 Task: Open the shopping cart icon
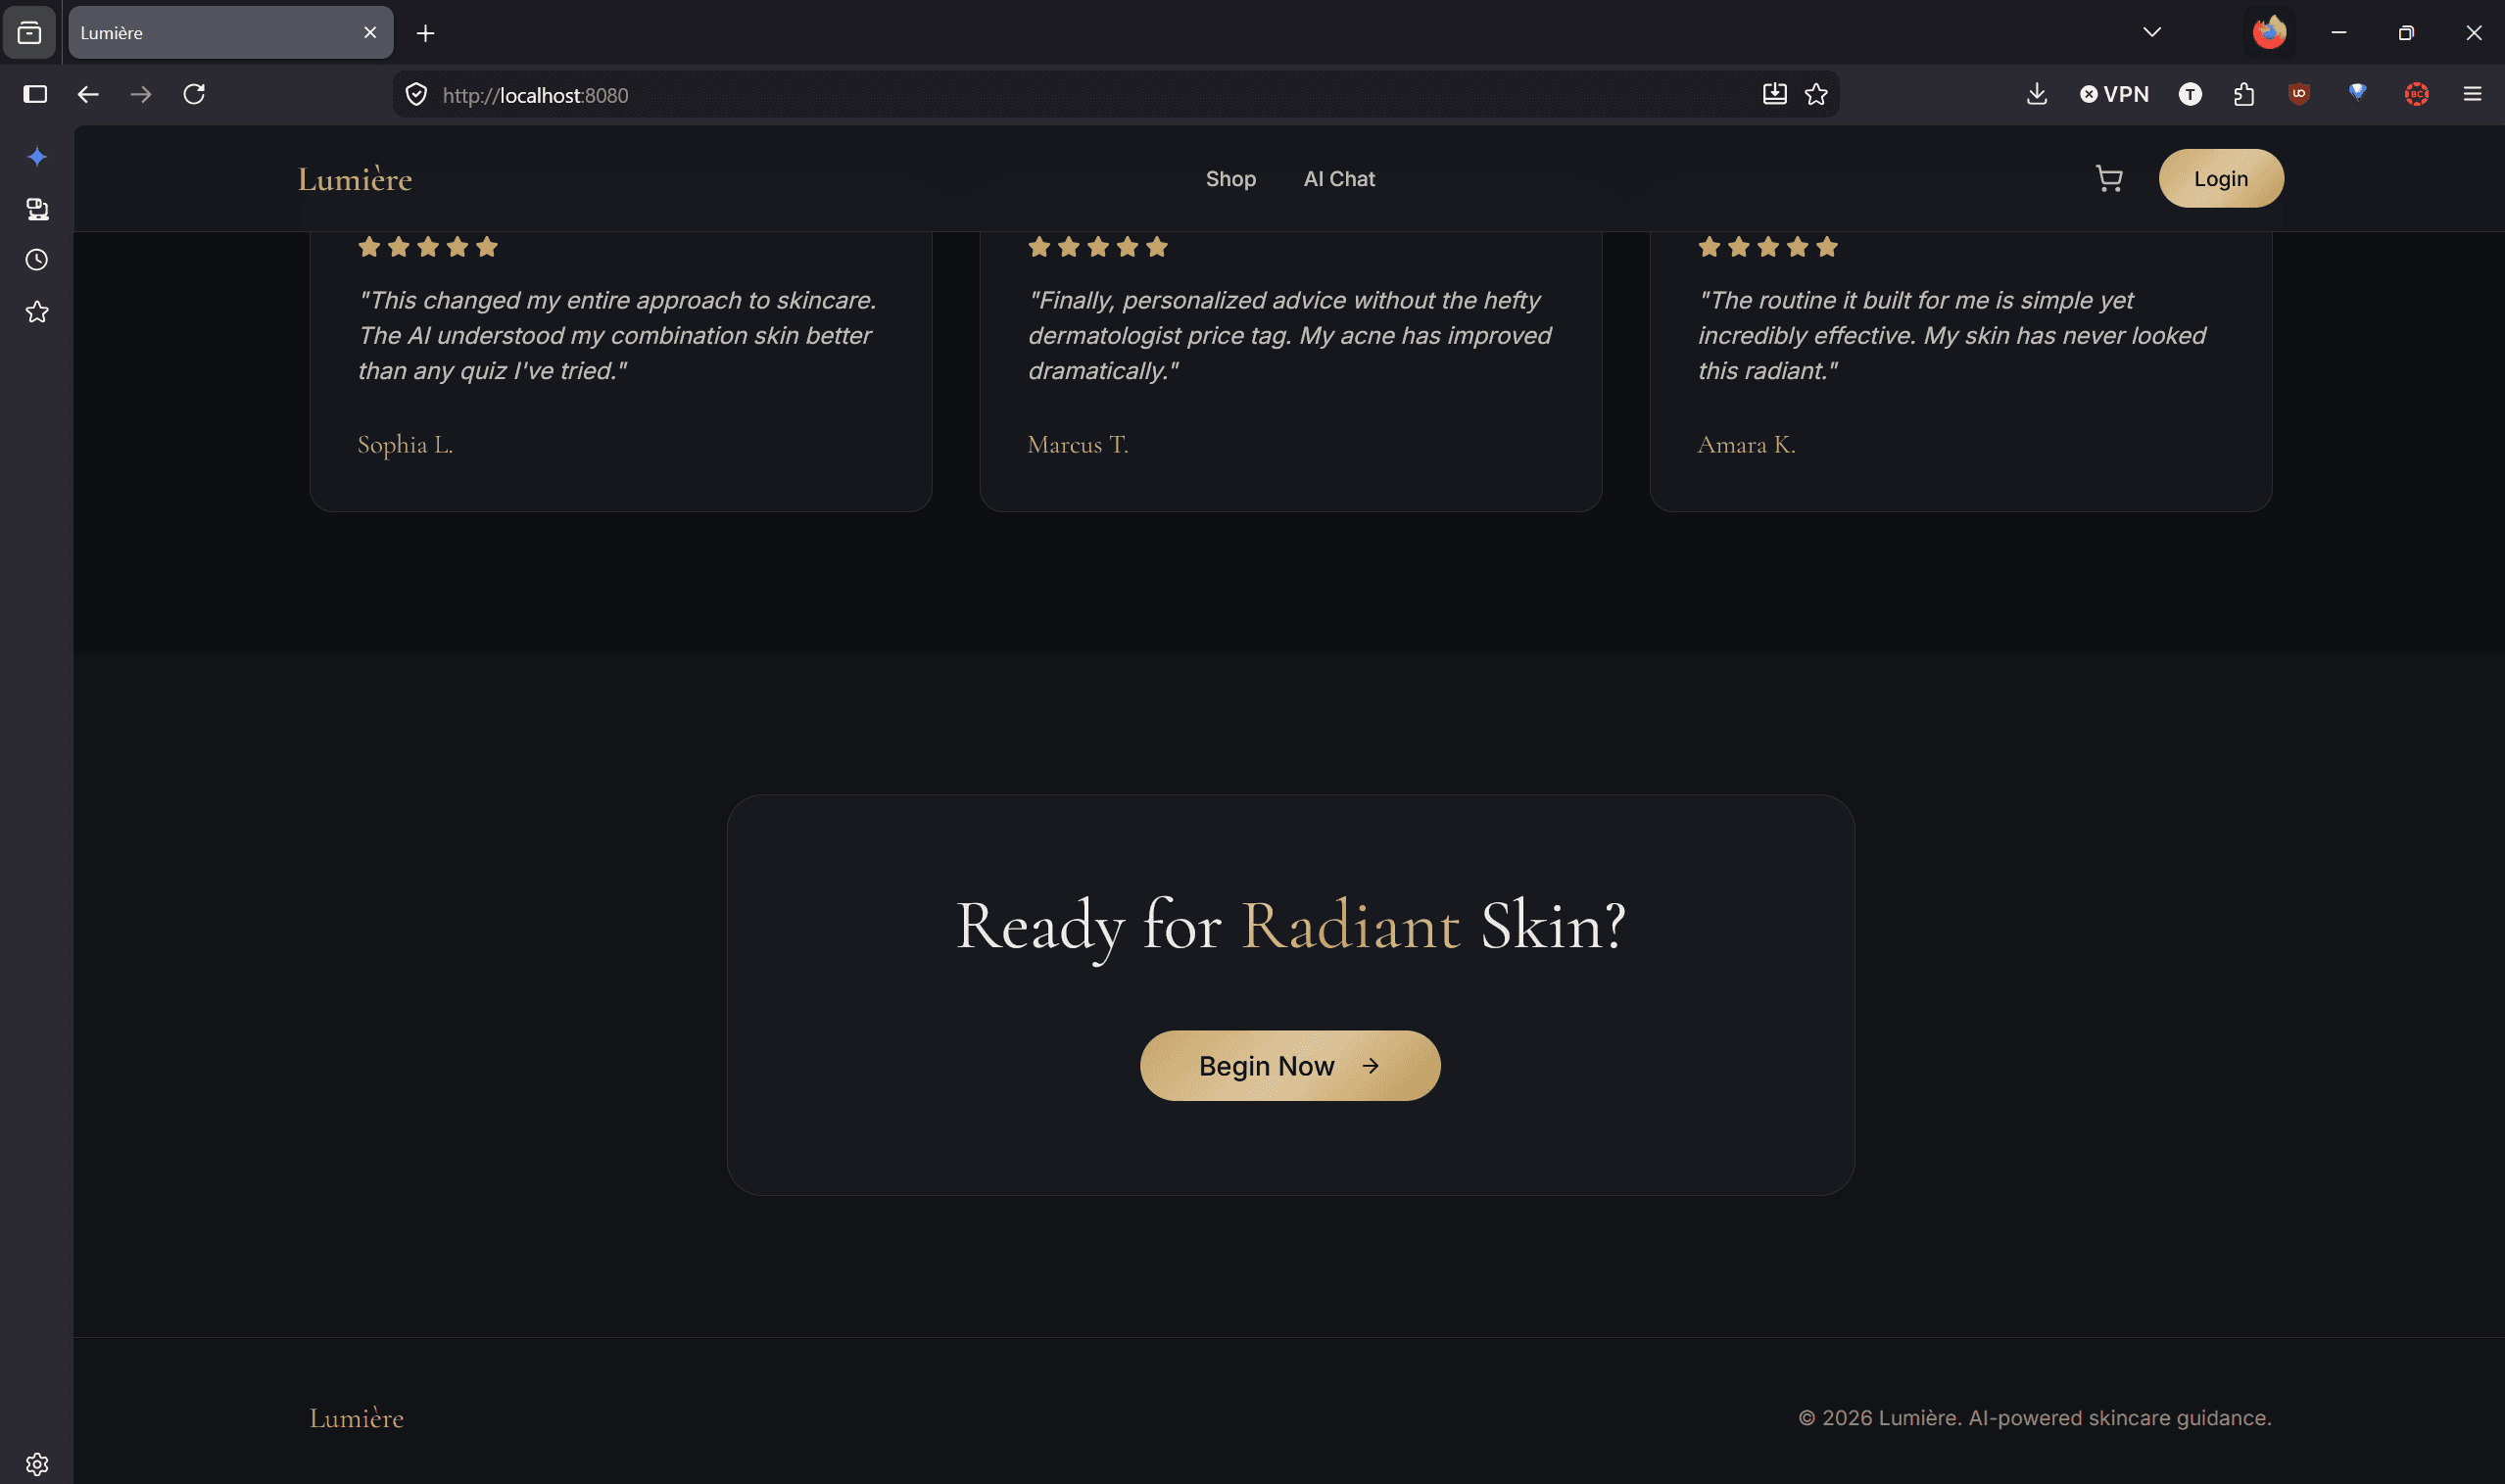point(2109,179)
